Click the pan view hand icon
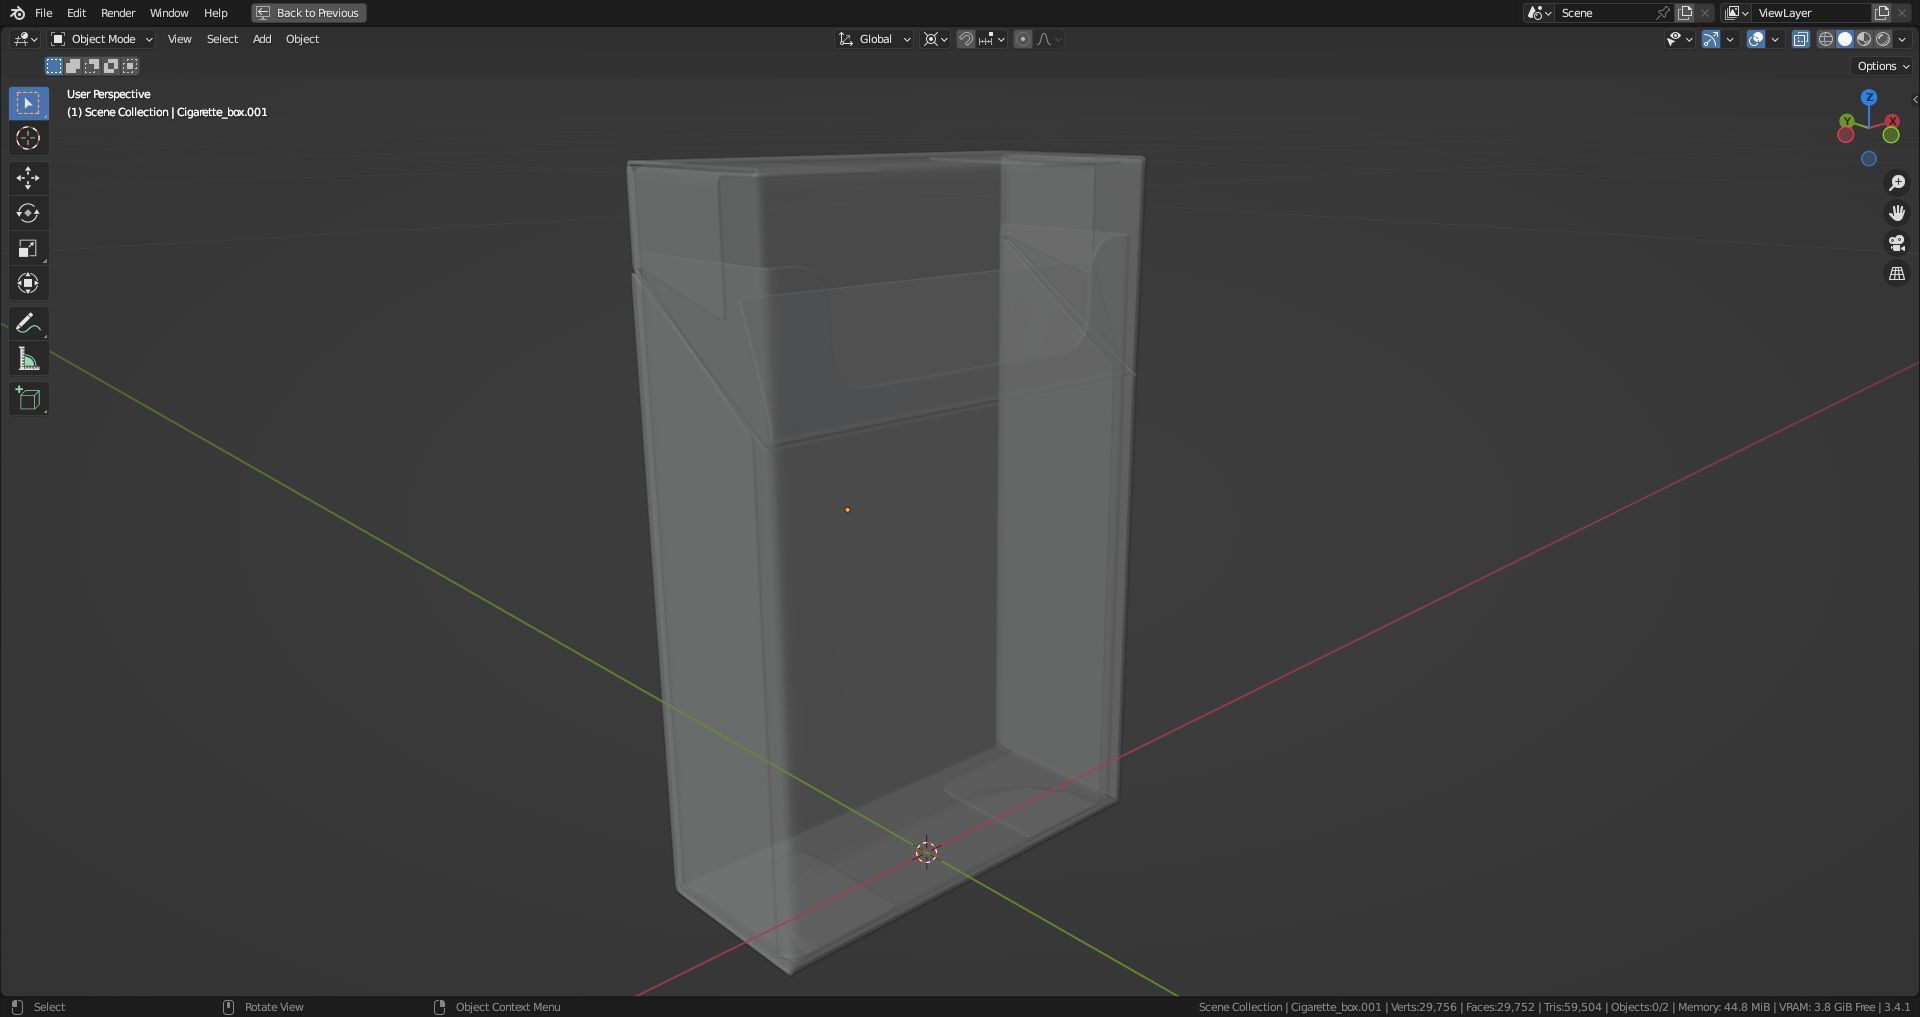The width and height of the screenshot is (1920, 1017). (x=1897, y=213)
